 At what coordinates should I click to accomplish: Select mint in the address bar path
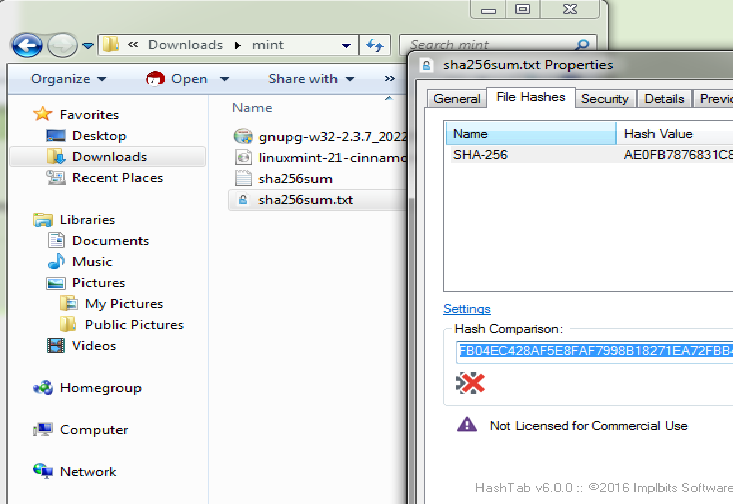268,45
